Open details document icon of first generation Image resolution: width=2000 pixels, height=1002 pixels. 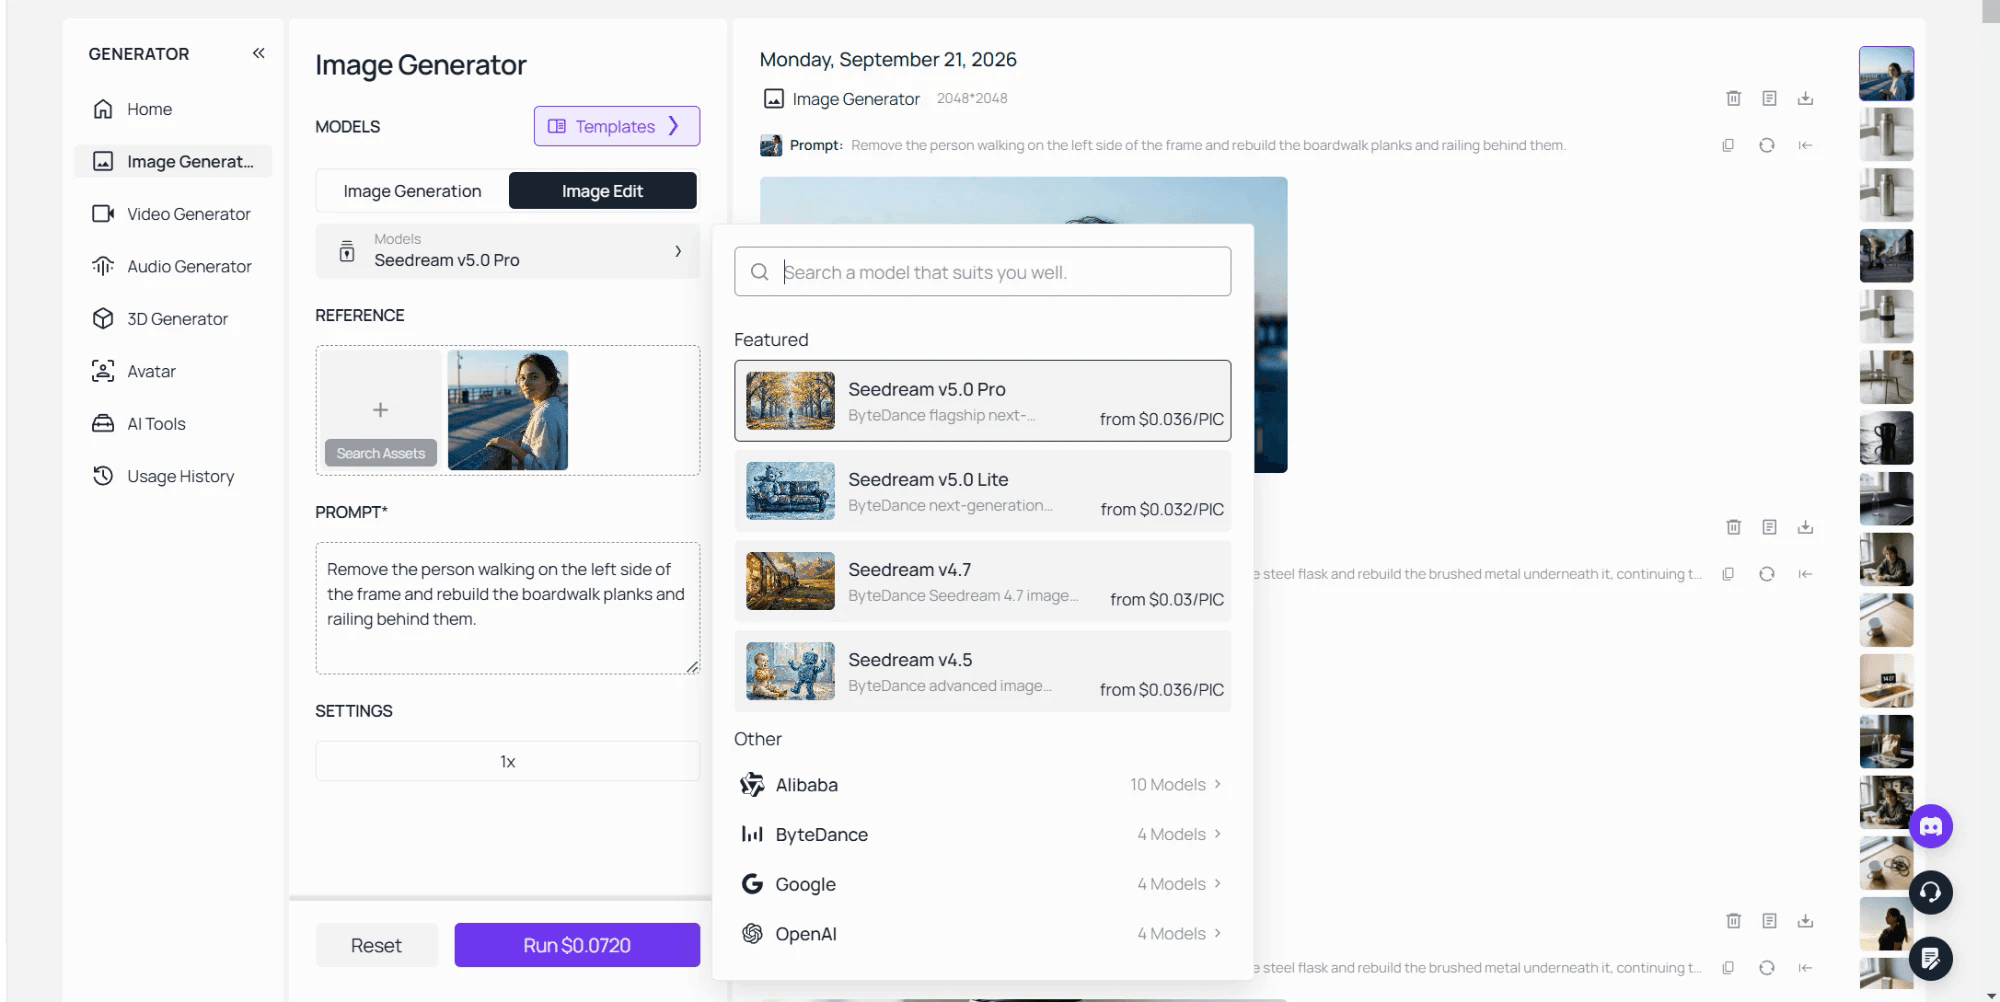(1769, 98)
